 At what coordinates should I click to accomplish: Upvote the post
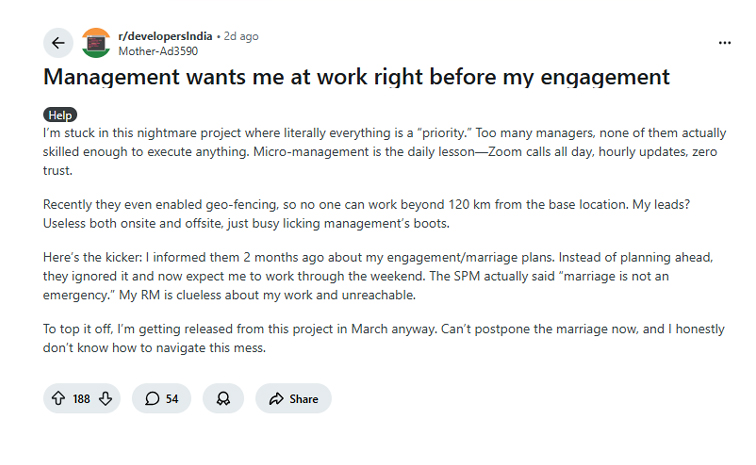[x=59, y=398]
